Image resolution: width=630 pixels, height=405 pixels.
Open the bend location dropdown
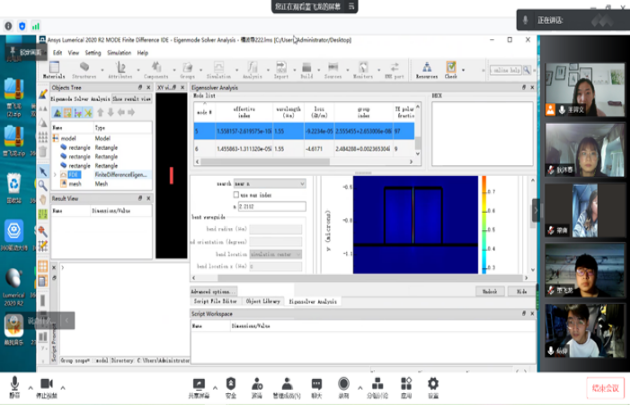(275, 254)
